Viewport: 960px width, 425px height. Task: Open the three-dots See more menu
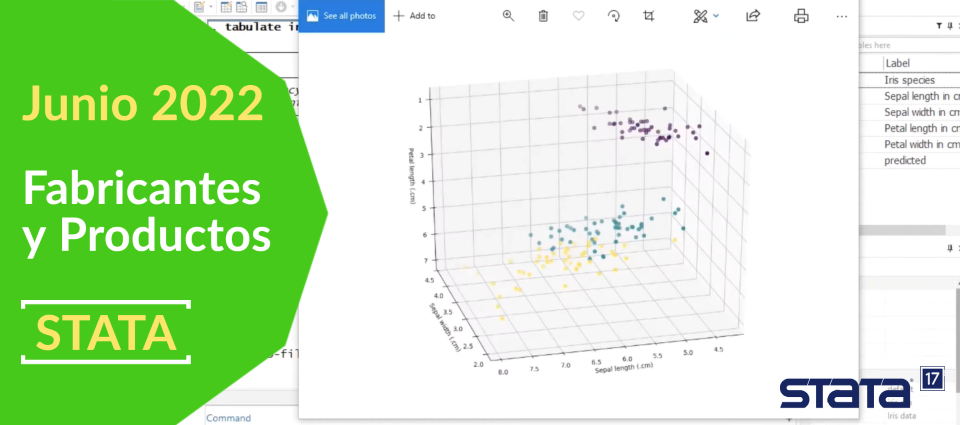[x=841, y=17]
